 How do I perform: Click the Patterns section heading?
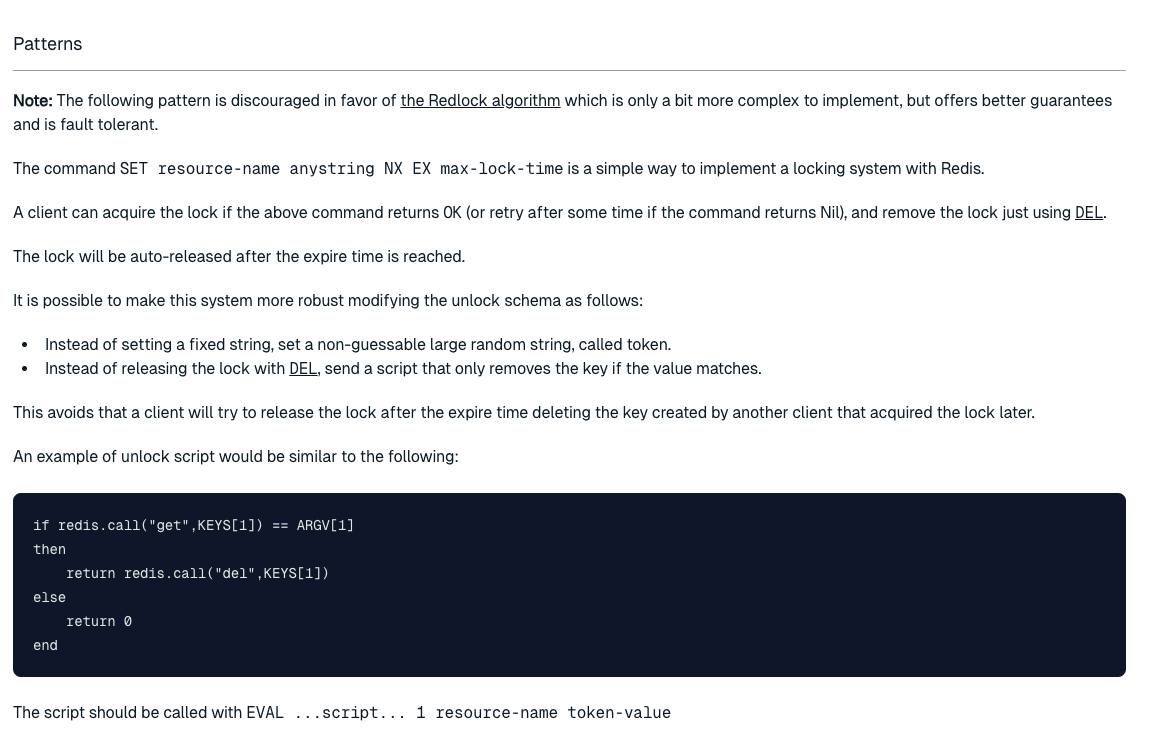pos(48,44)
